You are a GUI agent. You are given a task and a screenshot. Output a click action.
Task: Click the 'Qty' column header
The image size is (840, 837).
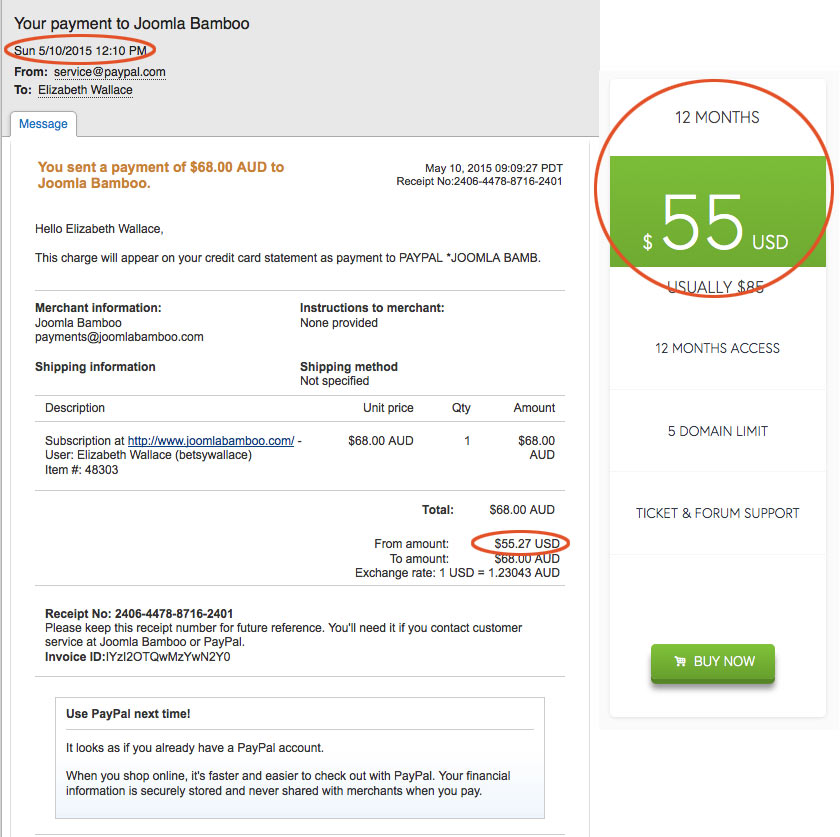coord(461,408)
